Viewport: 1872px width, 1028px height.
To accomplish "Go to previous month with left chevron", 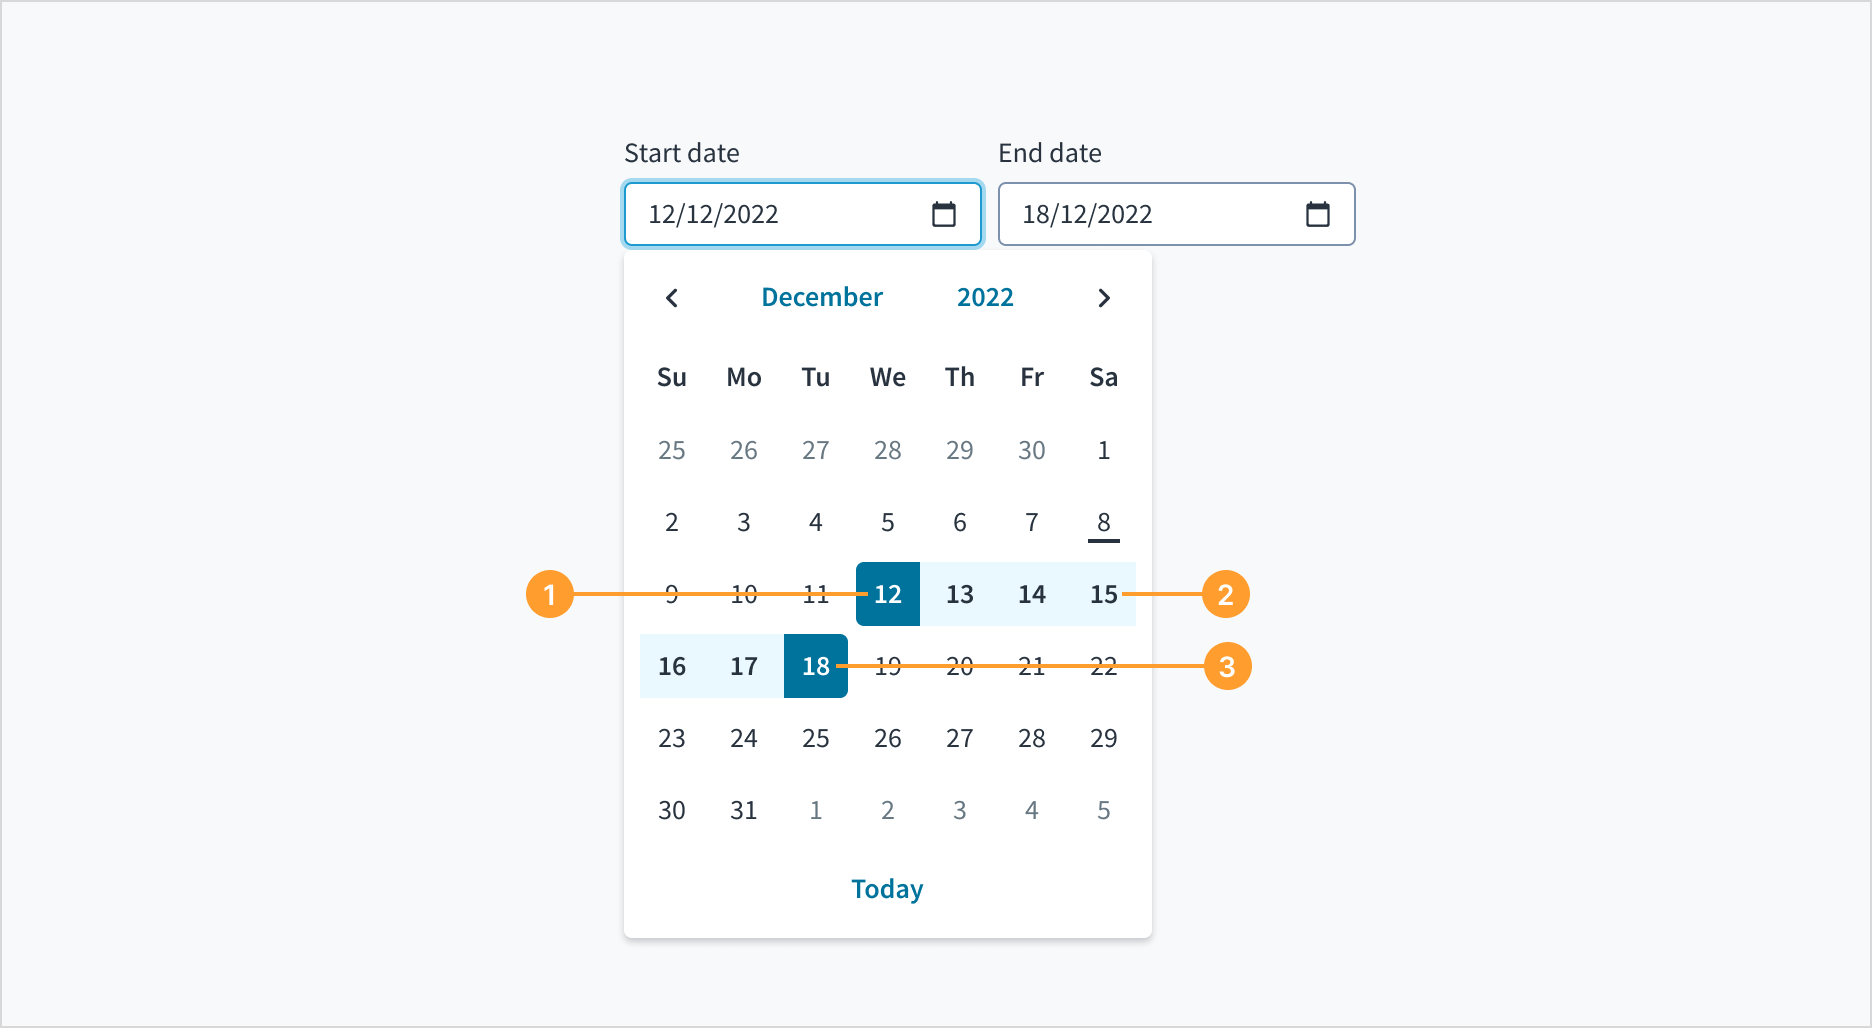I will tap(671, 297).
